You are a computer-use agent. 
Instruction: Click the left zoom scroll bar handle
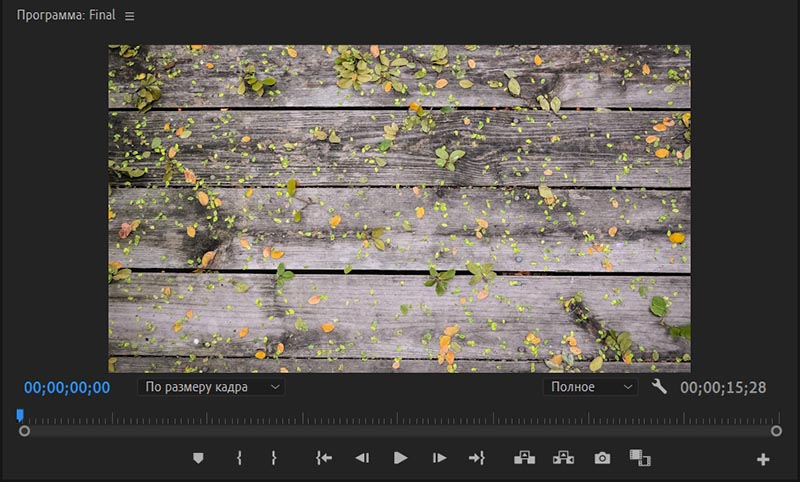[24, 432]
